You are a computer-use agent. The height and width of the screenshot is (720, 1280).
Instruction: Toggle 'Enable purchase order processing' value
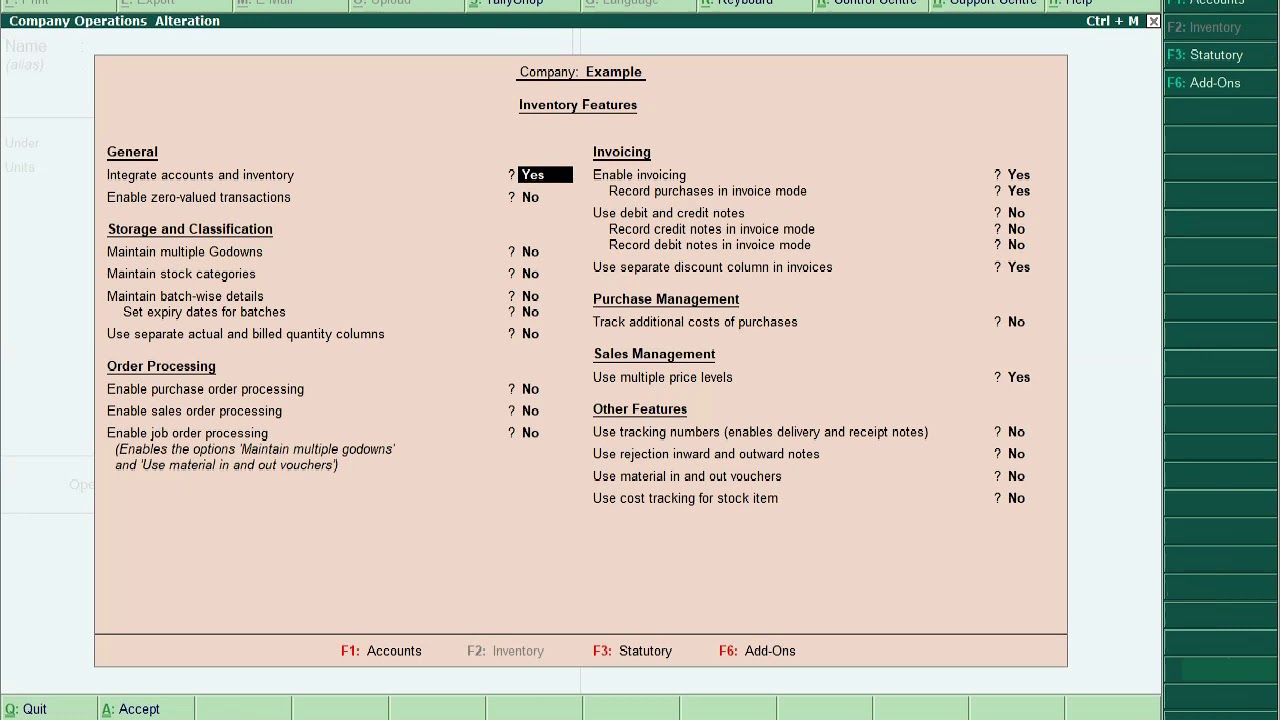[530, 389]
